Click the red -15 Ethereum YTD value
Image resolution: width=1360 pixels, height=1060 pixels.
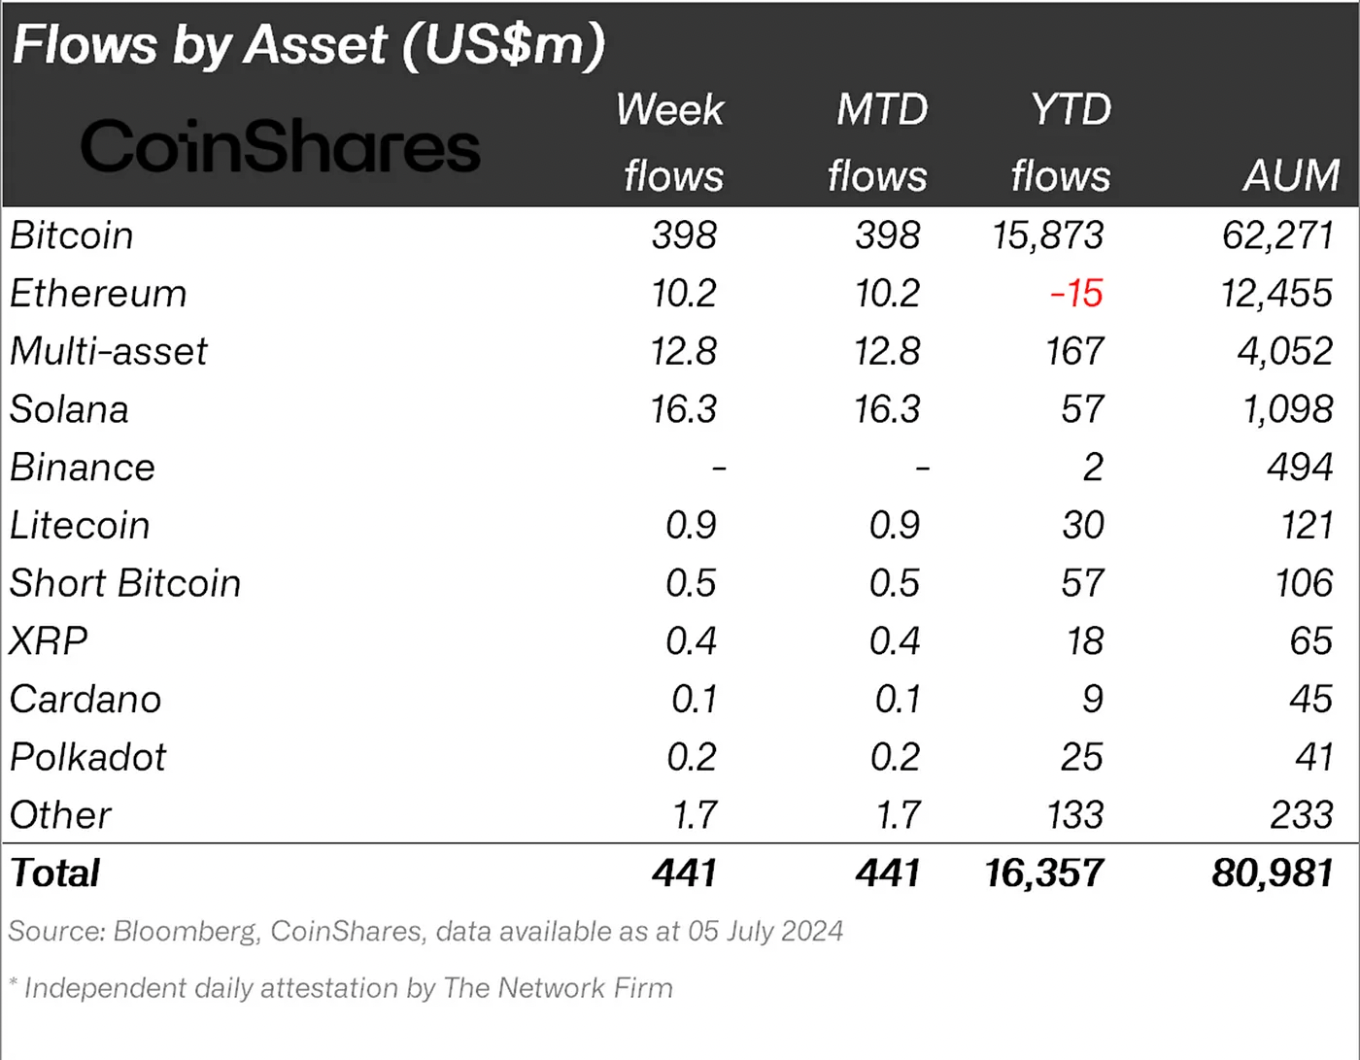(1076, 294)
